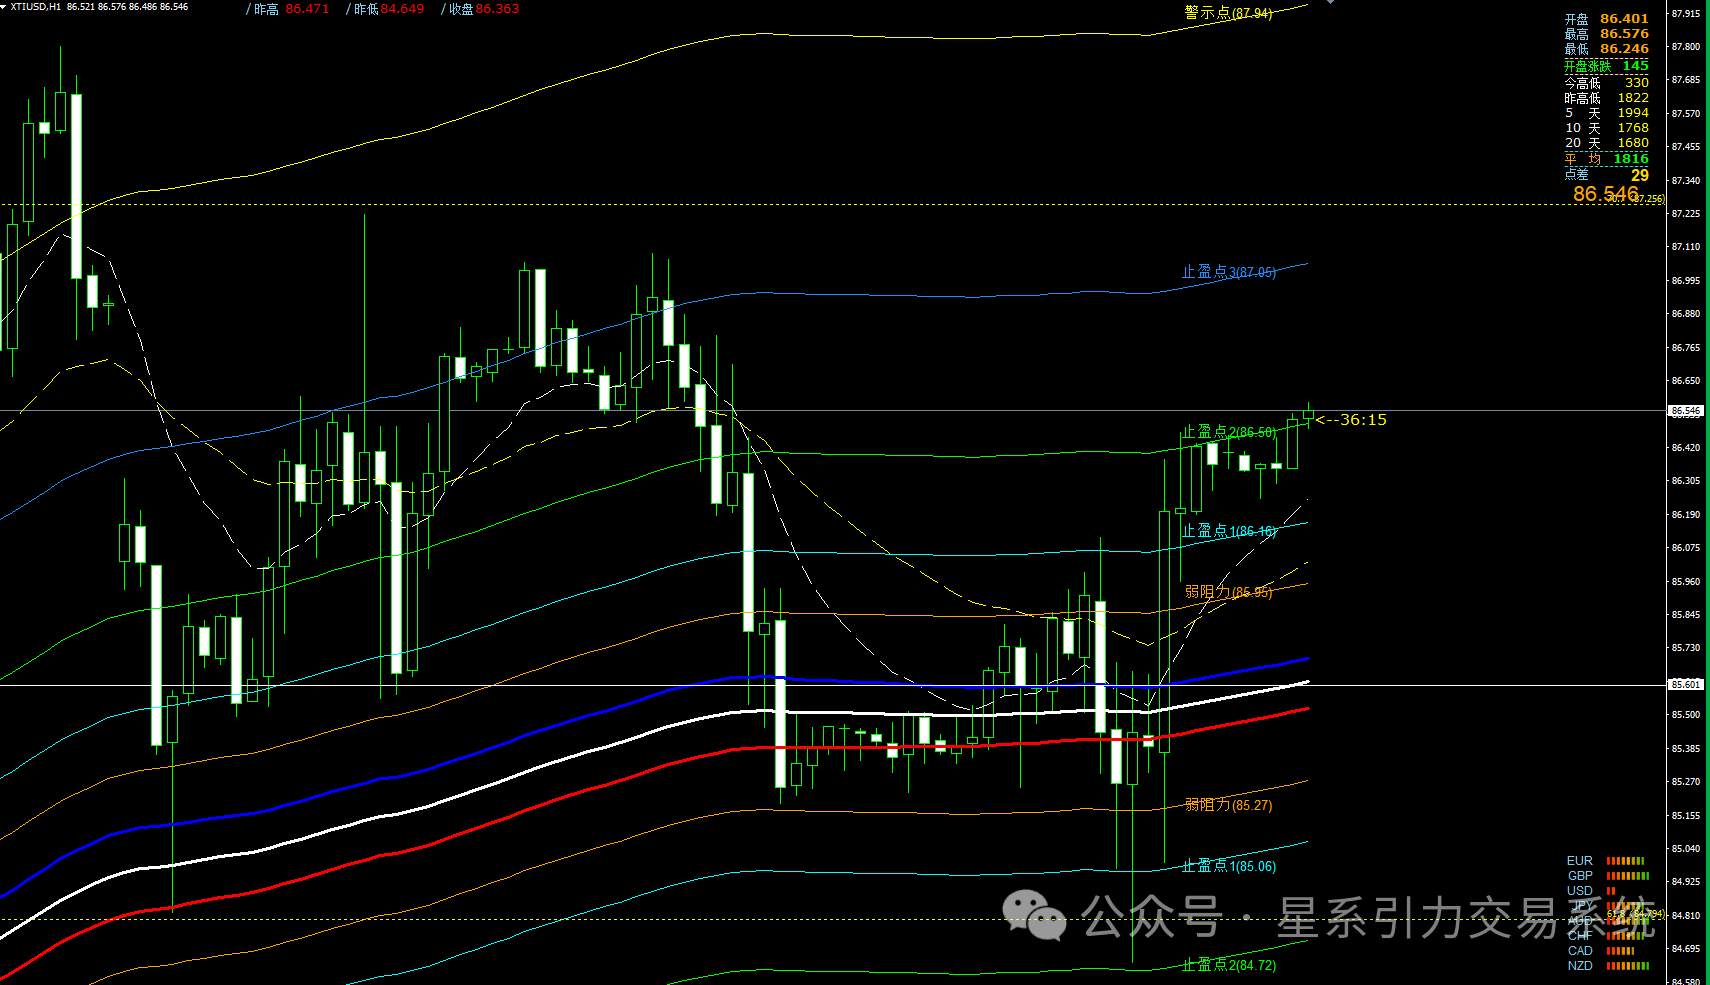Click the 87.800 price axis label
The image size is (1710, 985).
1686,47
